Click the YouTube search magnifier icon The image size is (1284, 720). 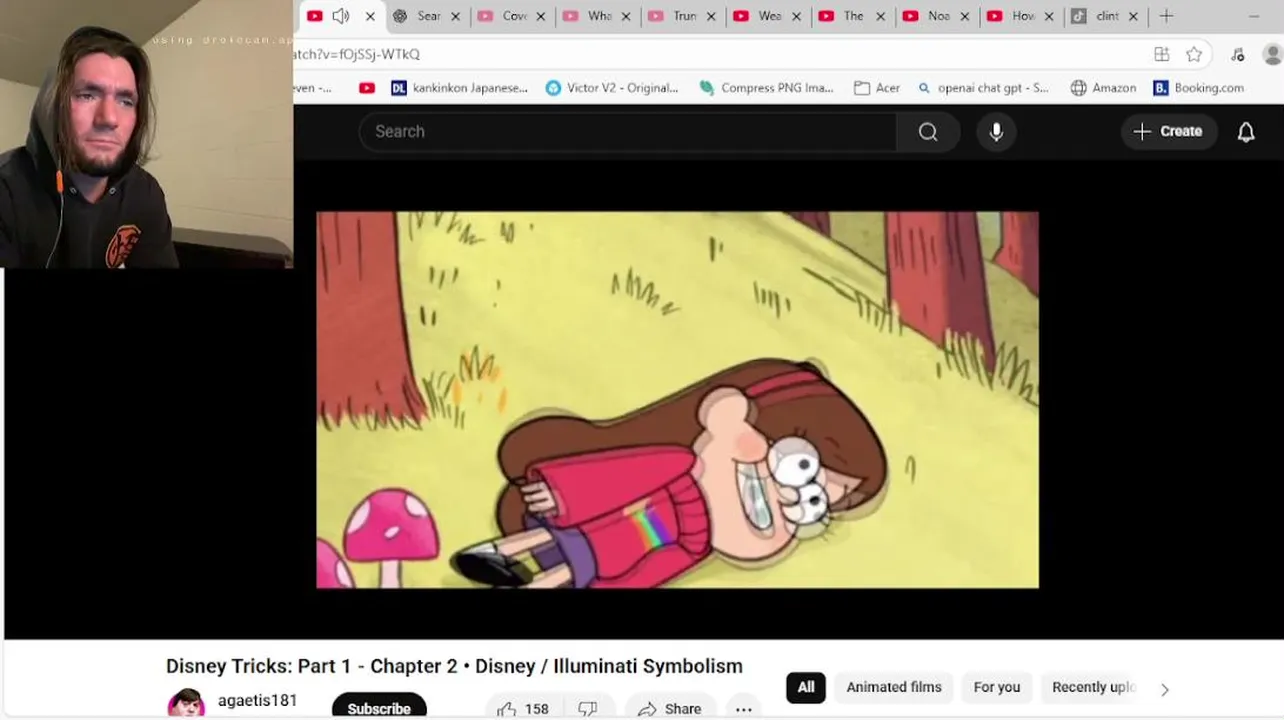(x=928, y=132)
